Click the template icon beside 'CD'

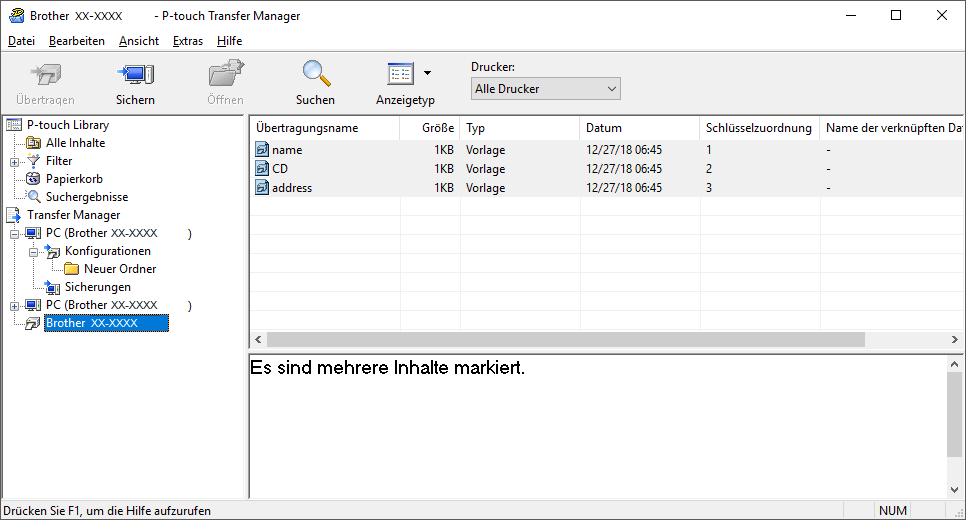click(262, 168)
